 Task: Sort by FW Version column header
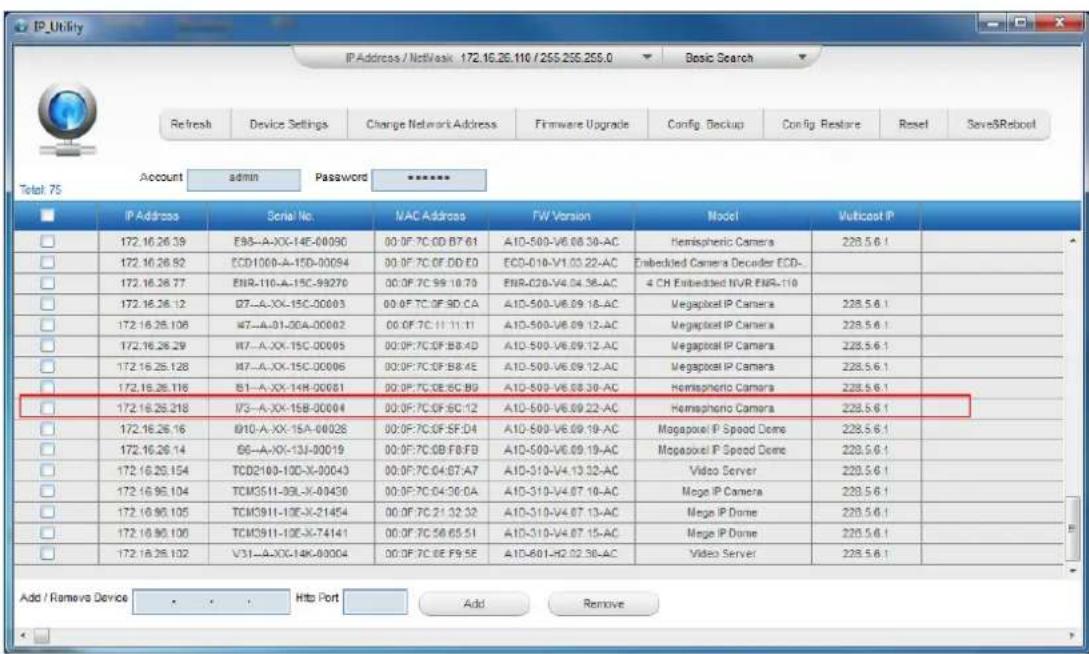(560, 216)
